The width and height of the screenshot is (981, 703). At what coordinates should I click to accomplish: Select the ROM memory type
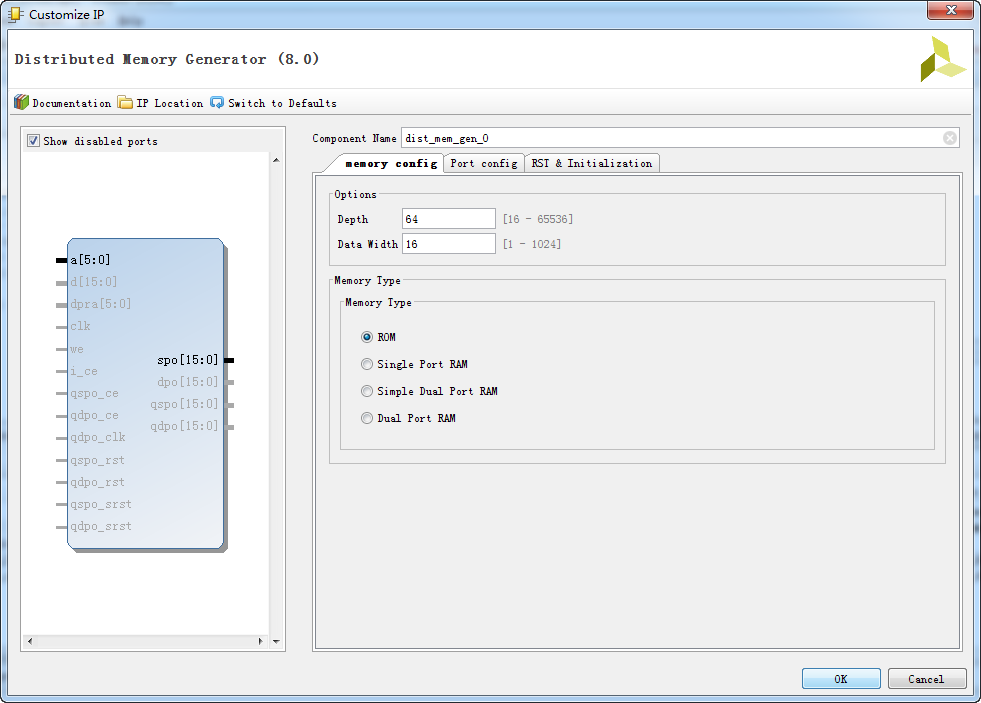367,337
